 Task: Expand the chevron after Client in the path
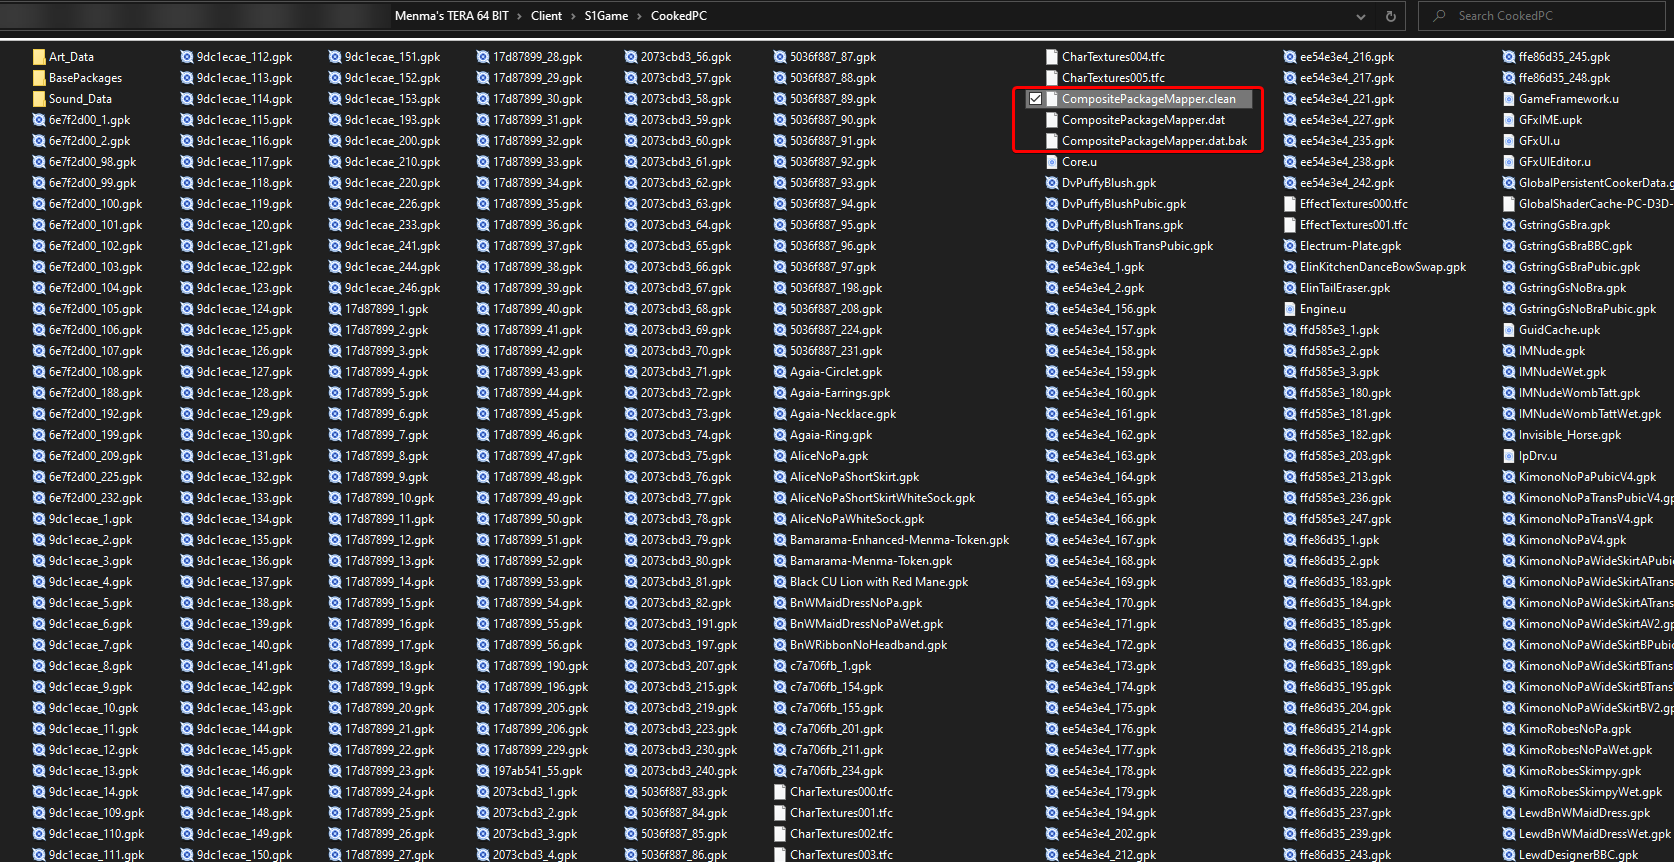click(x=573, y=16)
